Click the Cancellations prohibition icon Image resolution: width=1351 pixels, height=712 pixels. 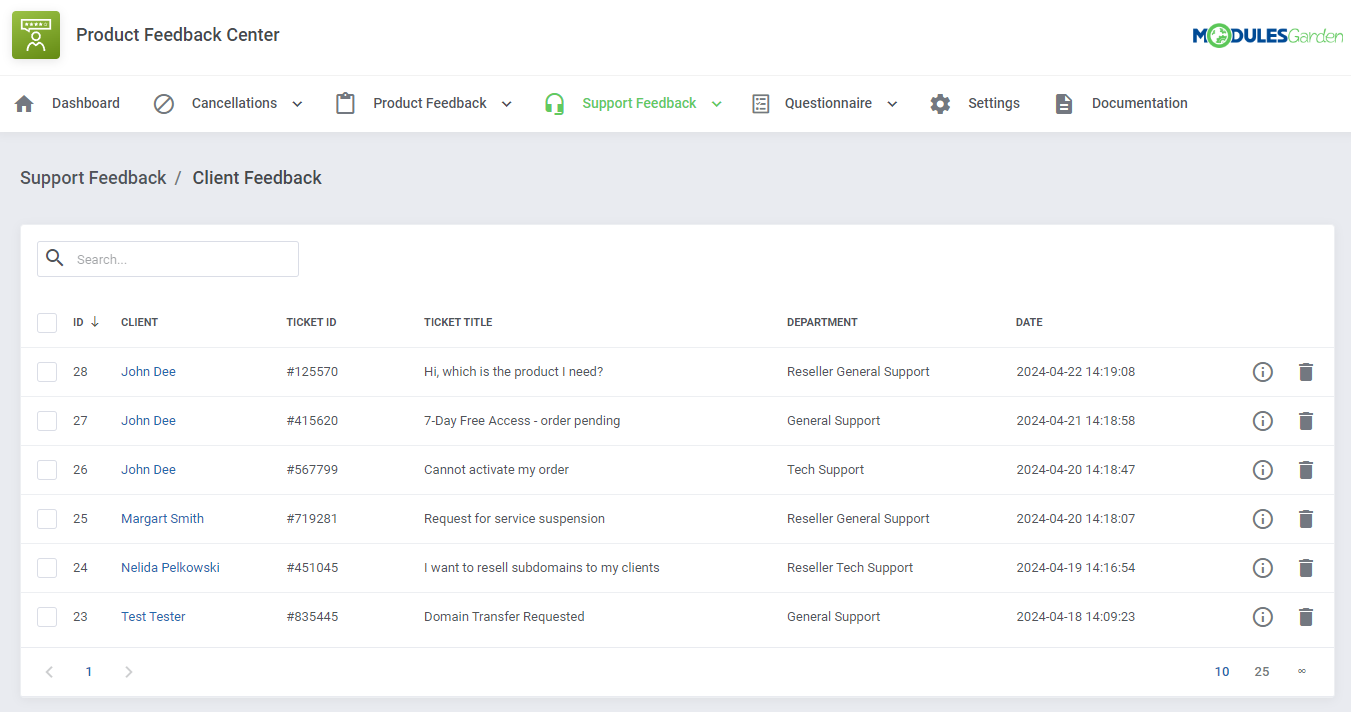click(x=164, y=103)
